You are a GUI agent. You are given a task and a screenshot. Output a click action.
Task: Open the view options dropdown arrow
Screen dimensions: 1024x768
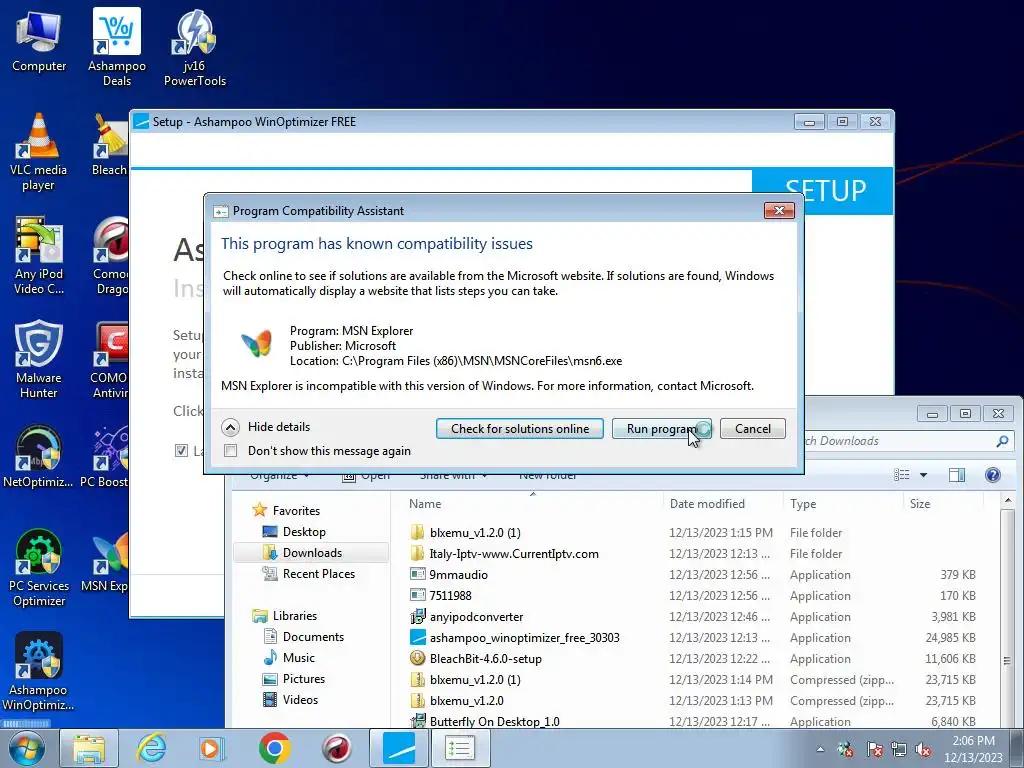point(923,475)
